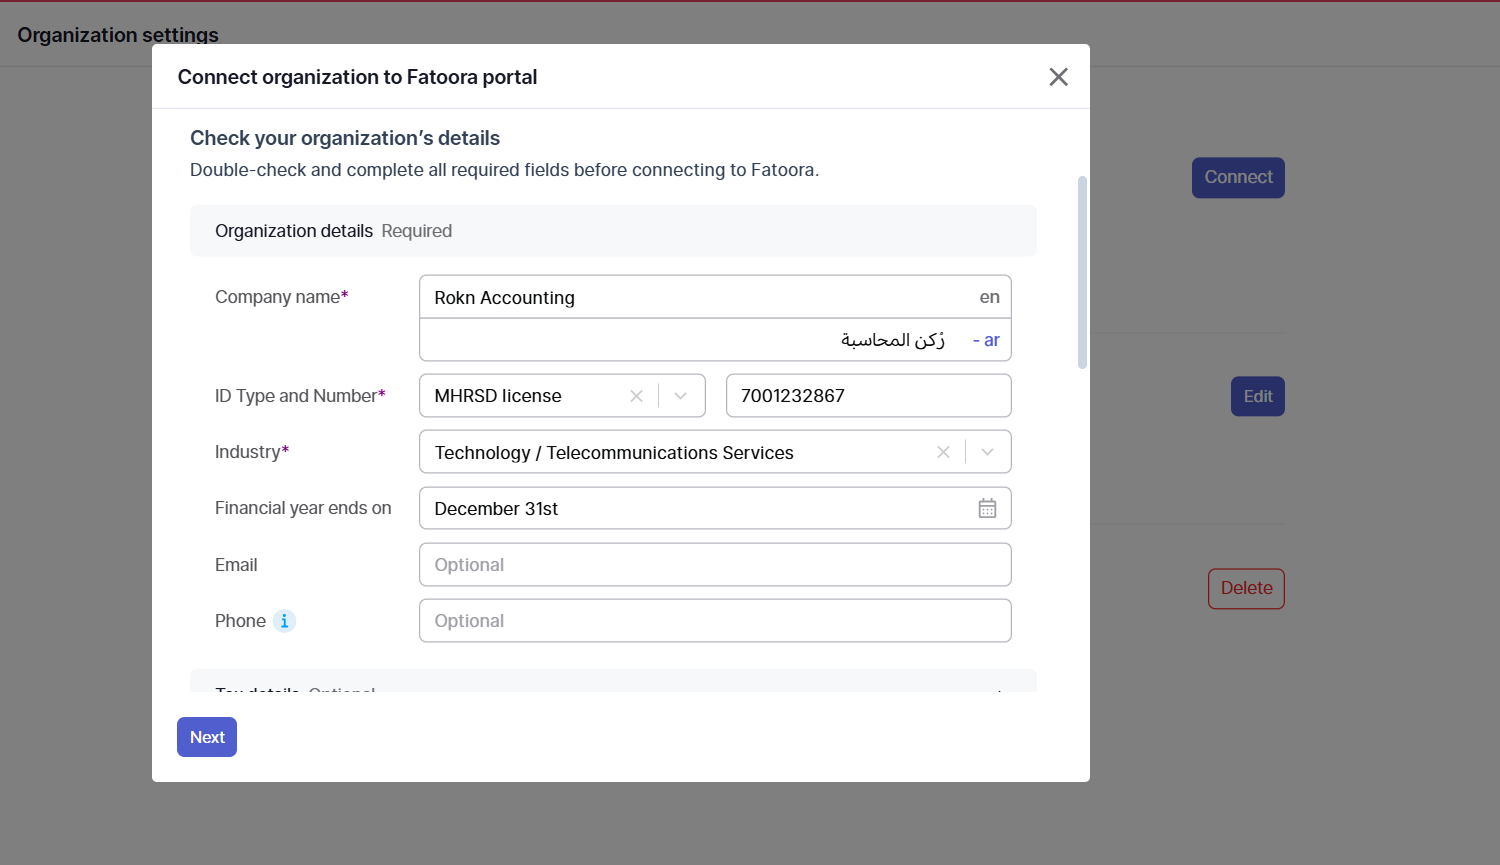
Task: Focus the English company name field
Action: coord(690,297)
